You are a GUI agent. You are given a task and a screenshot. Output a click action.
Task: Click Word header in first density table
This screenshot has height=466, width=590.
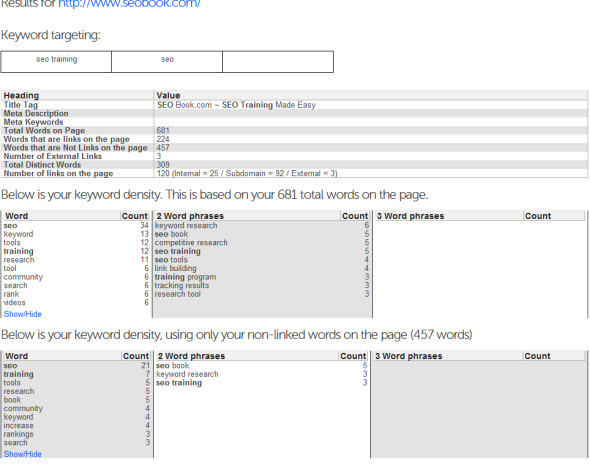coord(17,216)
